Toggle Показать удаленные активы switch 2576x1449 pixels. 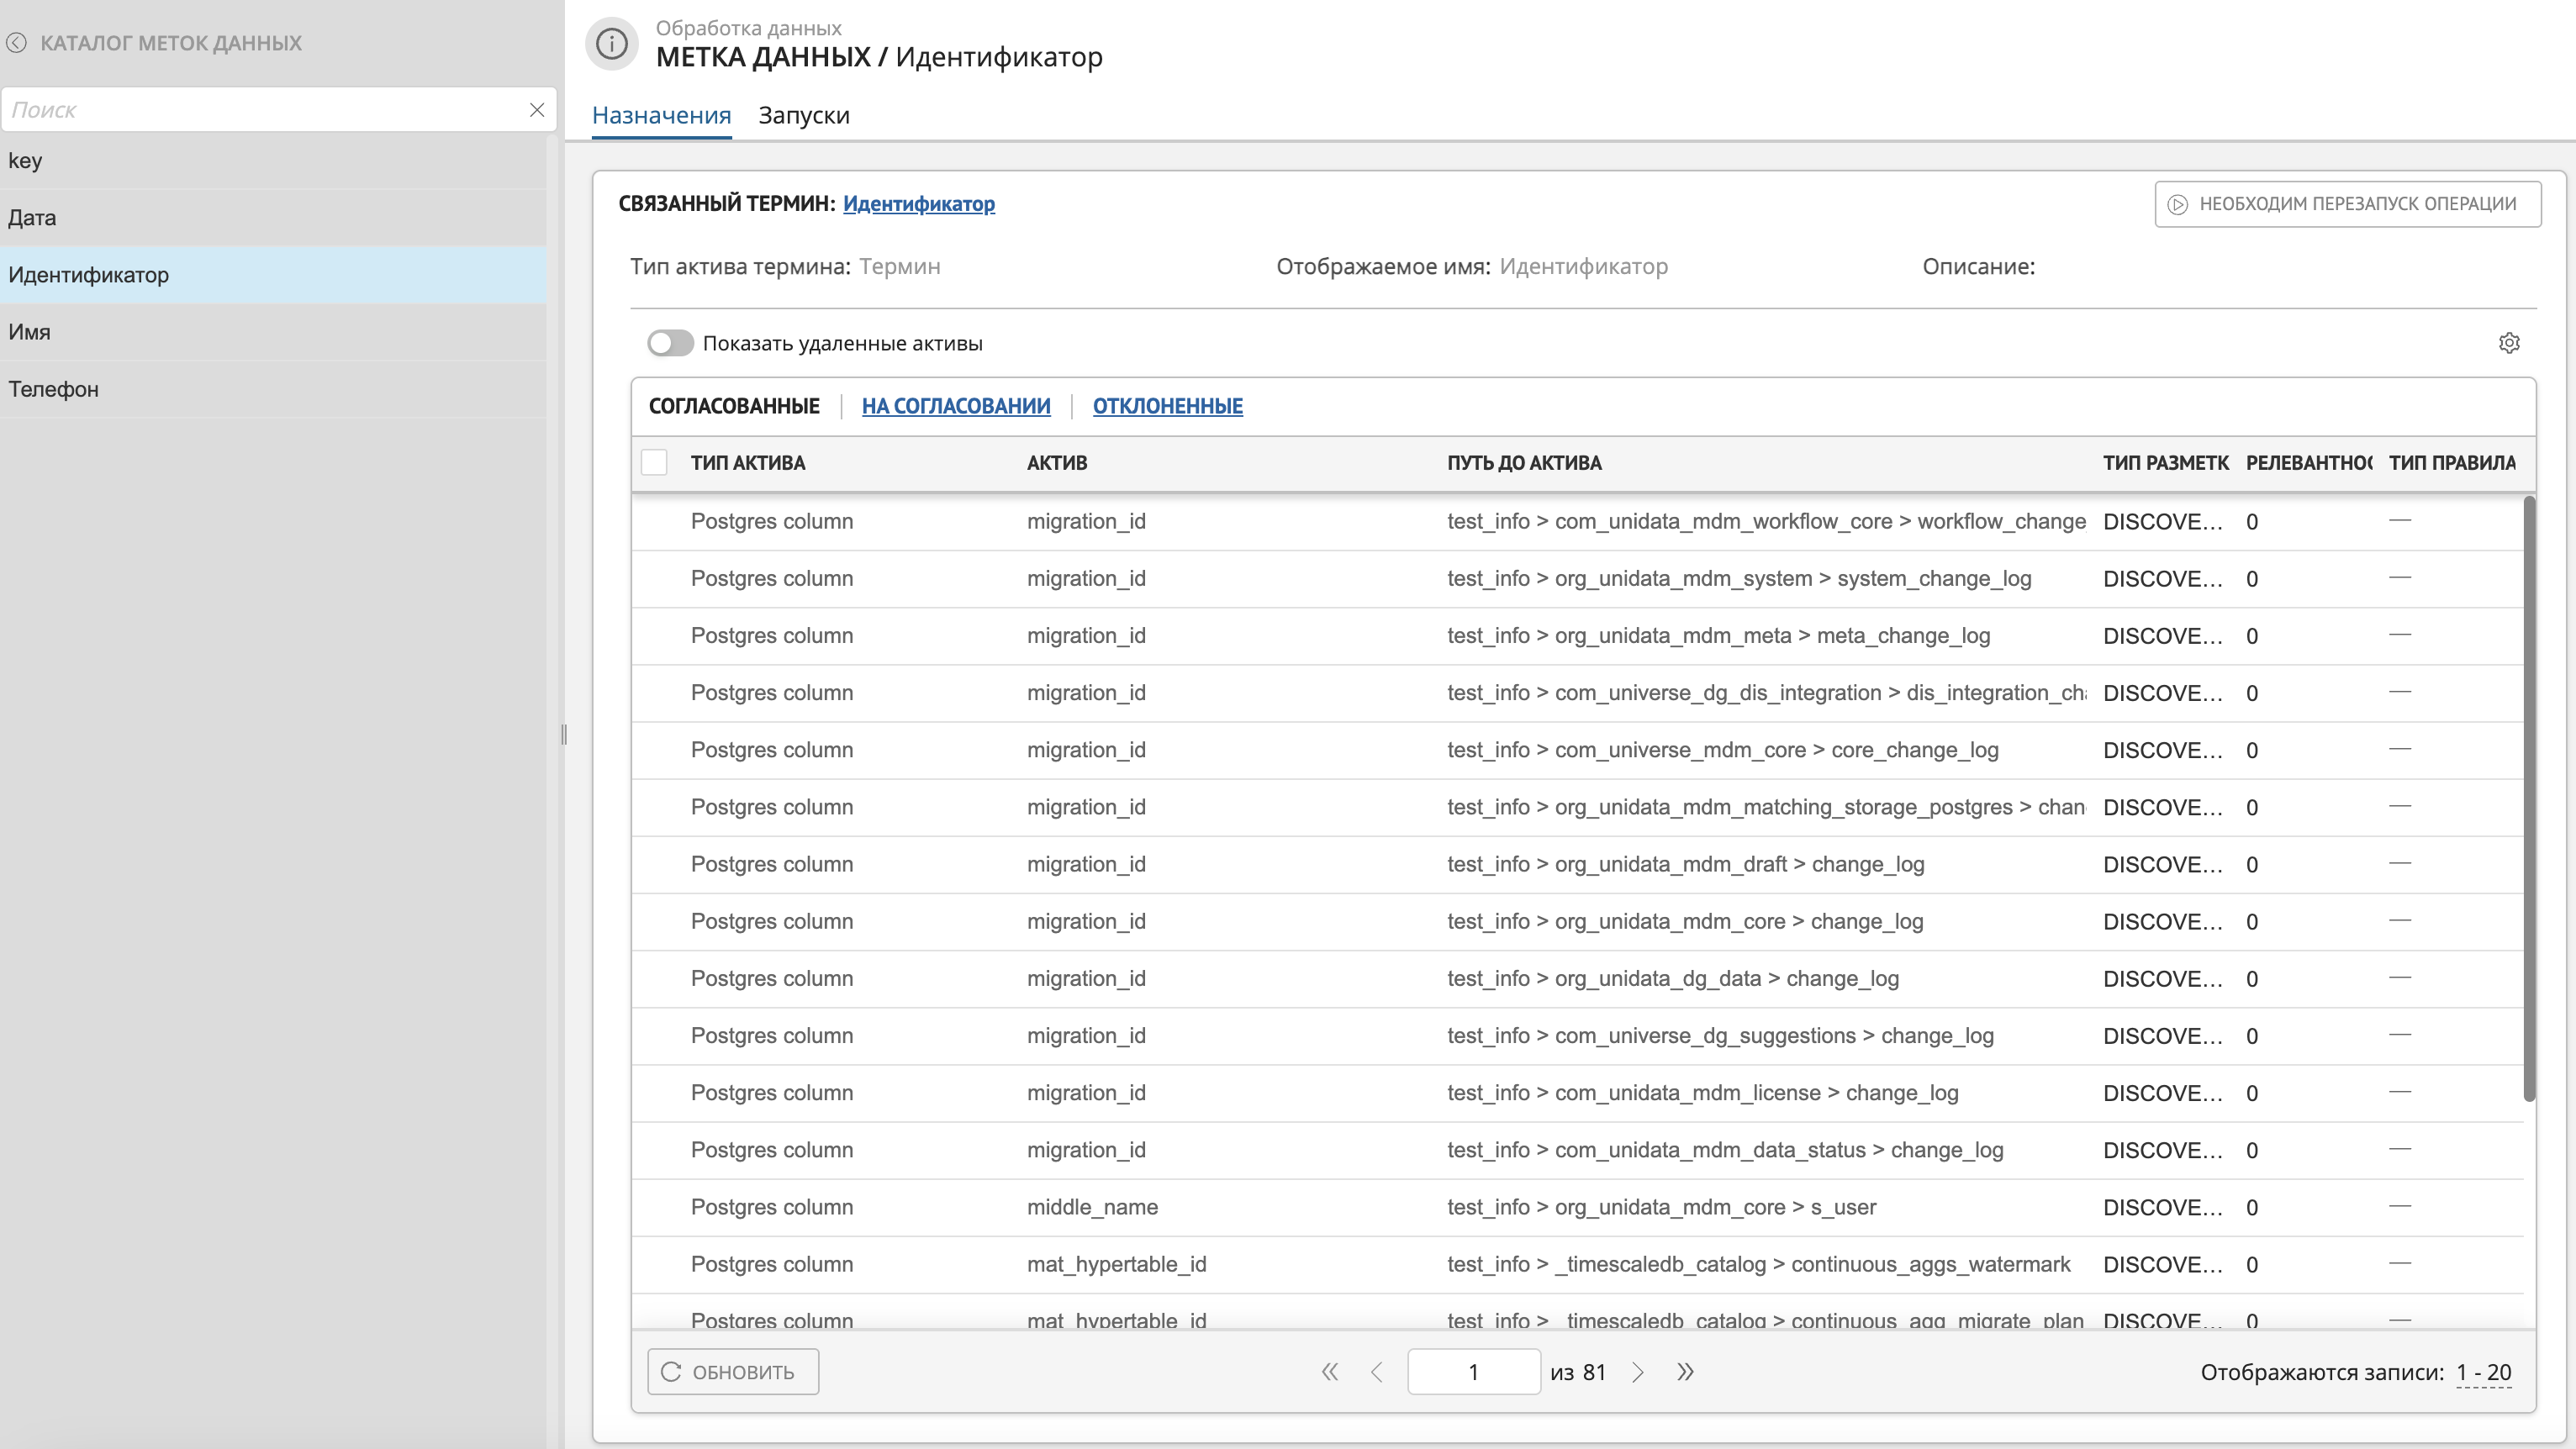click(x=669, y=343)
